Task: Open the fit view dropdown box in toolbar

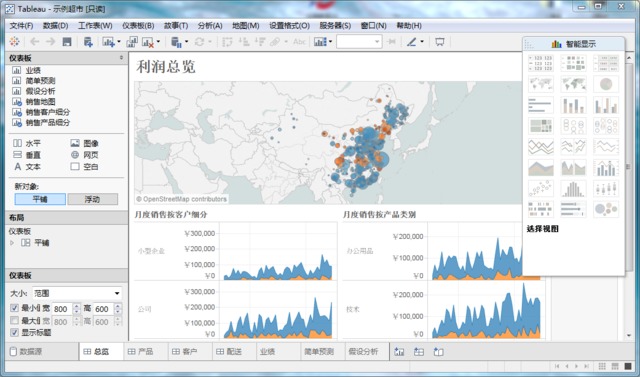Action: [x=359, y=42]
